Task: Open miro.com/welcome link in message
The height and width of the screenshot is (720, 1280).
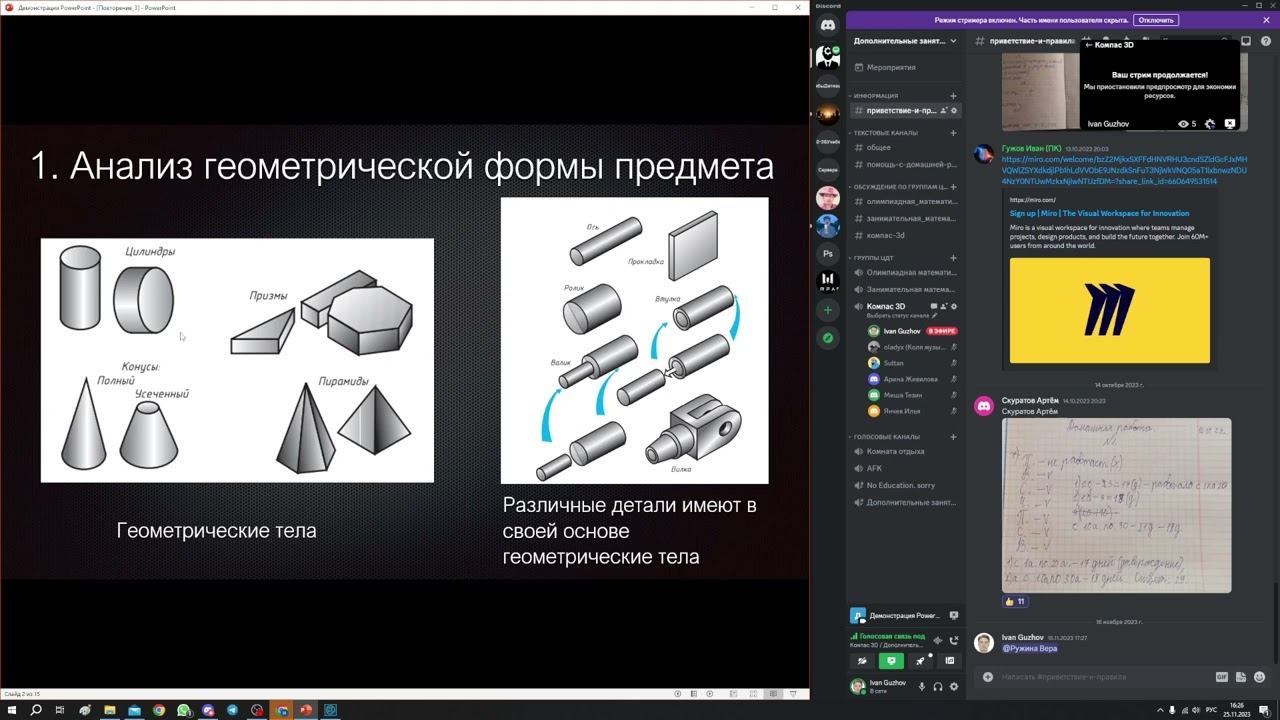Action: coord(1124,170)
